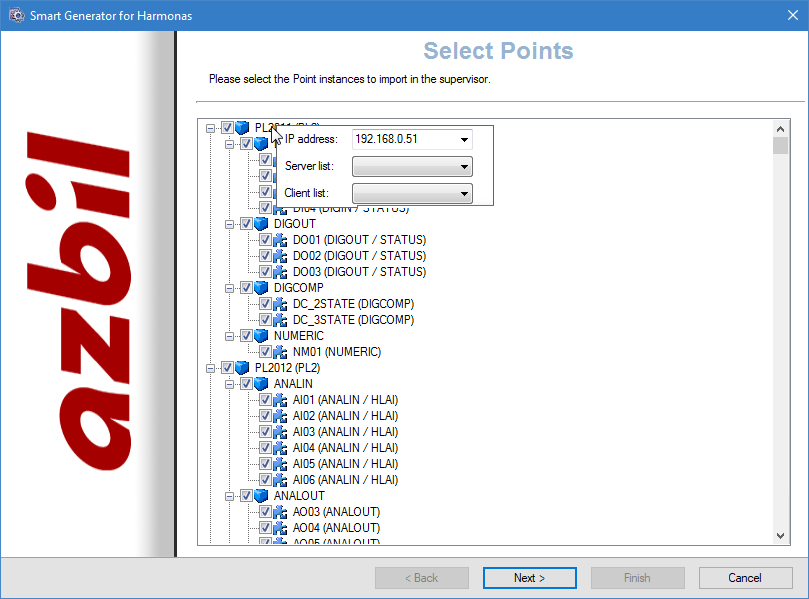The image size is (809, 599).
Task: Click the scrollbar down arrow in the tree
Action: tap(781, 536)
